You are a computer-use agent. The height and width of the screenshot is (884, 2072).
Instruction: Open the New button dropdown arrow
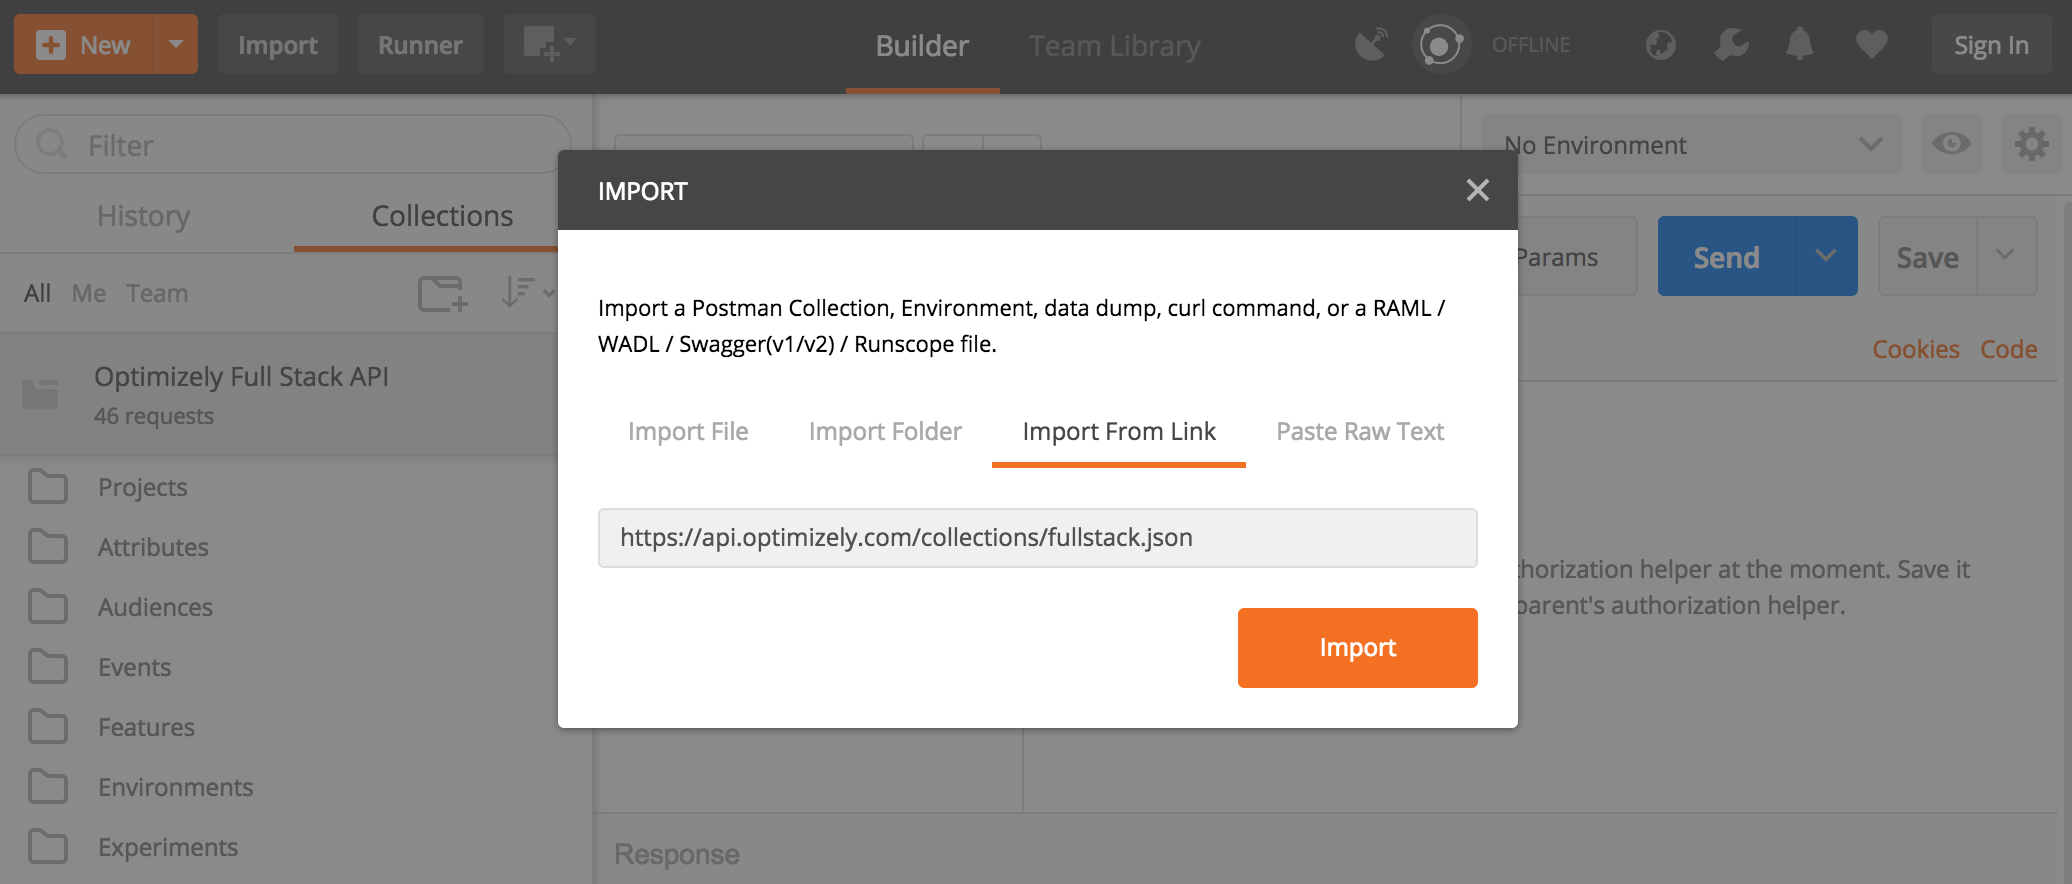[176, 45]
